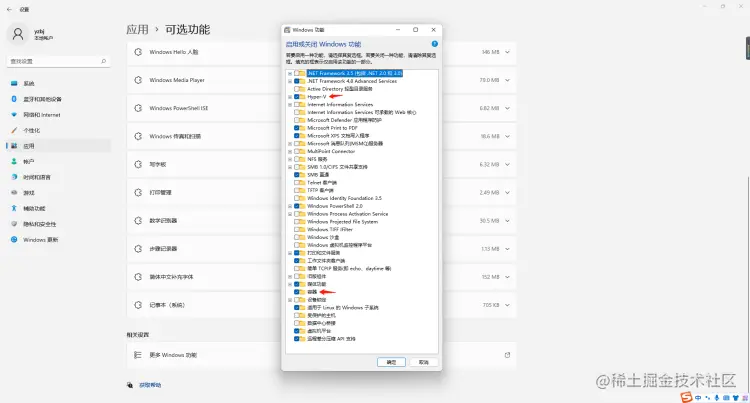
Task: Go back with the Settings back arrow
Action: (9, 9)
